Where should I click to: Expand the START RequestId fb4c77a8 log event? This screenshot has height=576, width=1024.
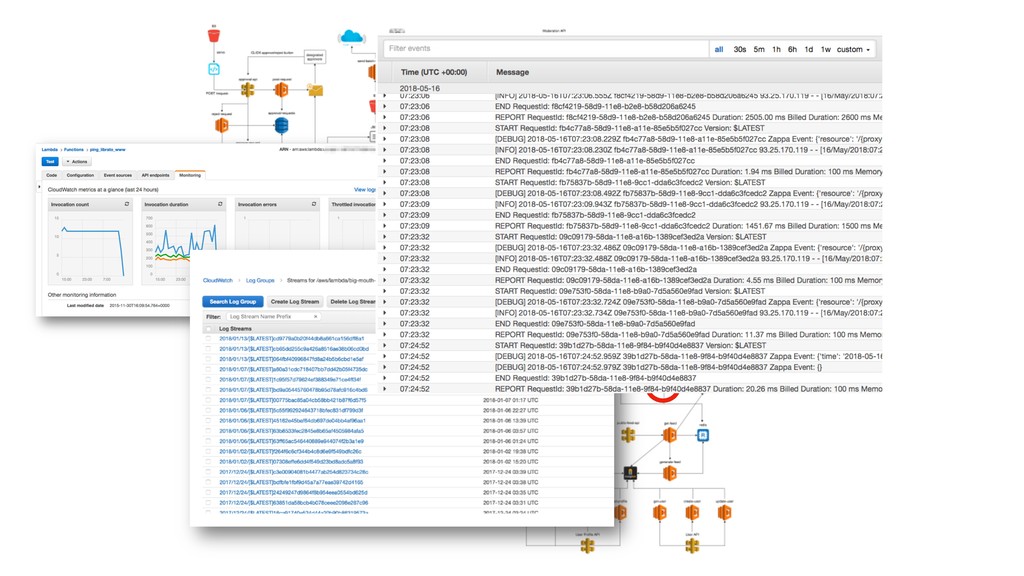point(385,128)
